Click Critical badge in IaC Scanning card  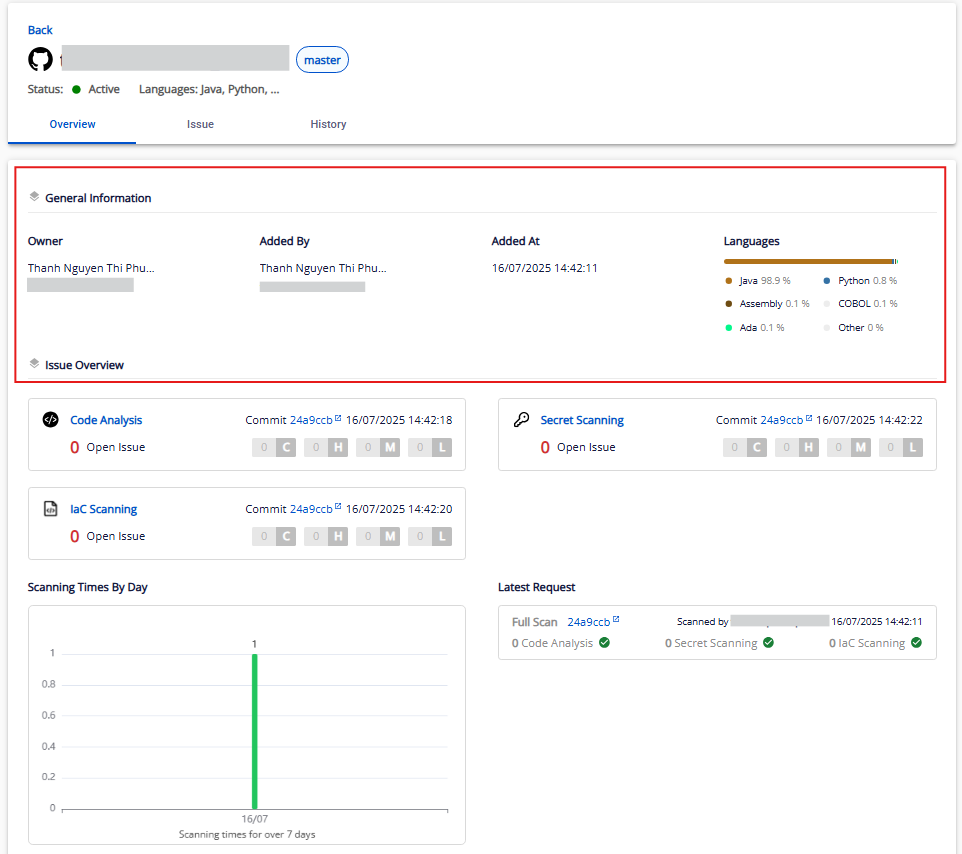pos(274,536)
